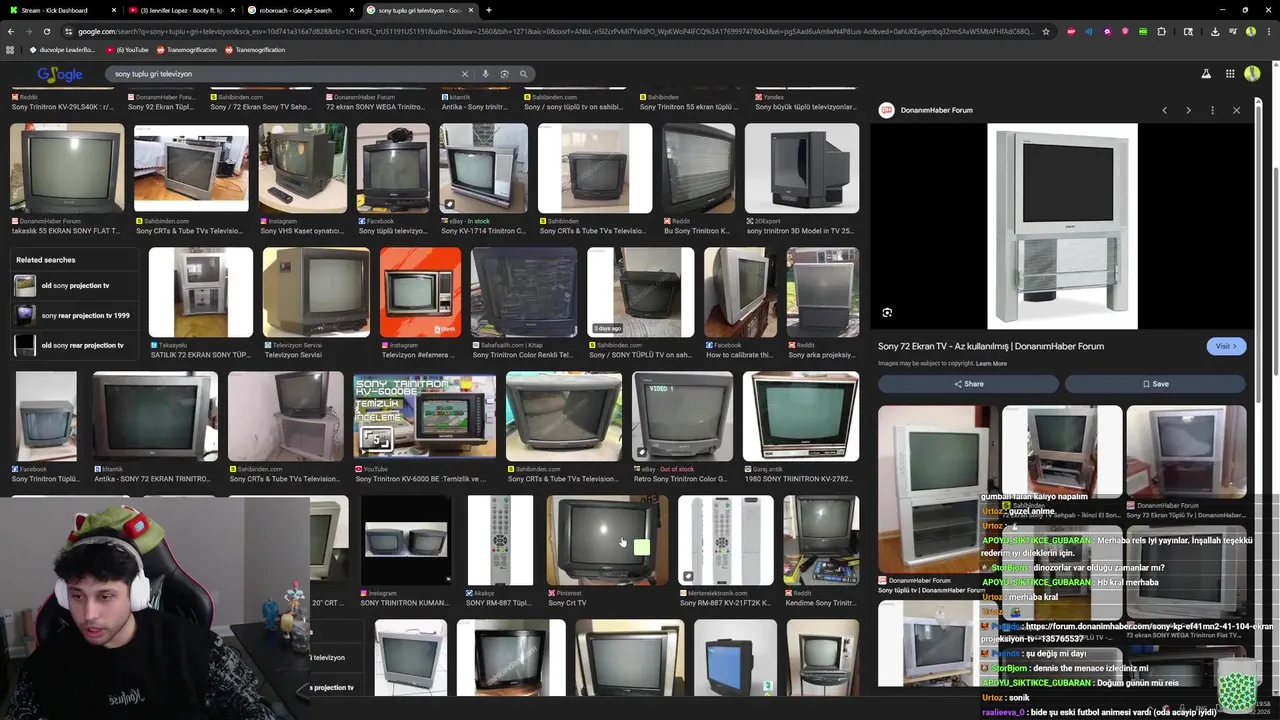Image resolution: width=1280 pixels, height=720 pixels.
Task: Submit search with magnifier icon
Action: (523, 74)
